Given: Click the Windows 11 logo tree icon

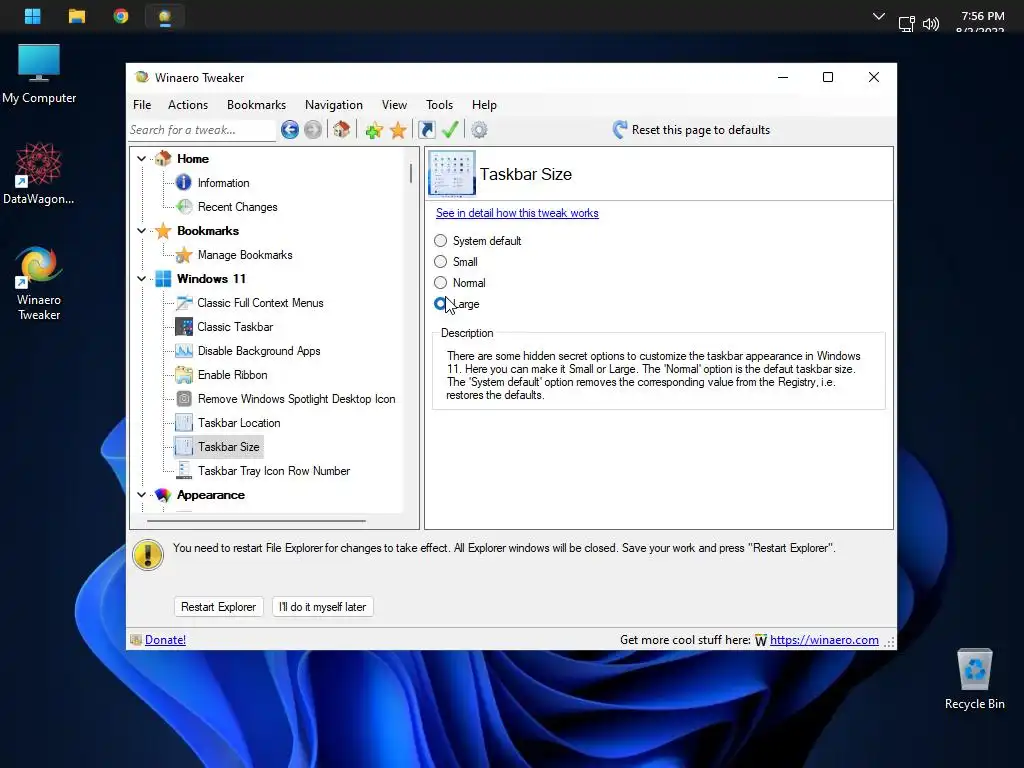Looking at the screenshot, I should click(163, 279).
